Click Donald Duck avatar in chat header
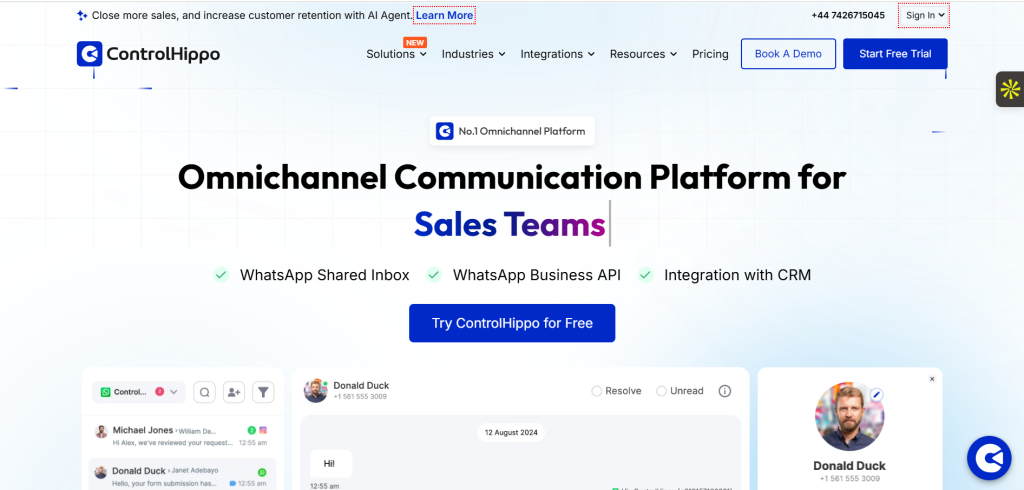The height and width of the screenshot is (490, 1024). [x=315, y=390]
